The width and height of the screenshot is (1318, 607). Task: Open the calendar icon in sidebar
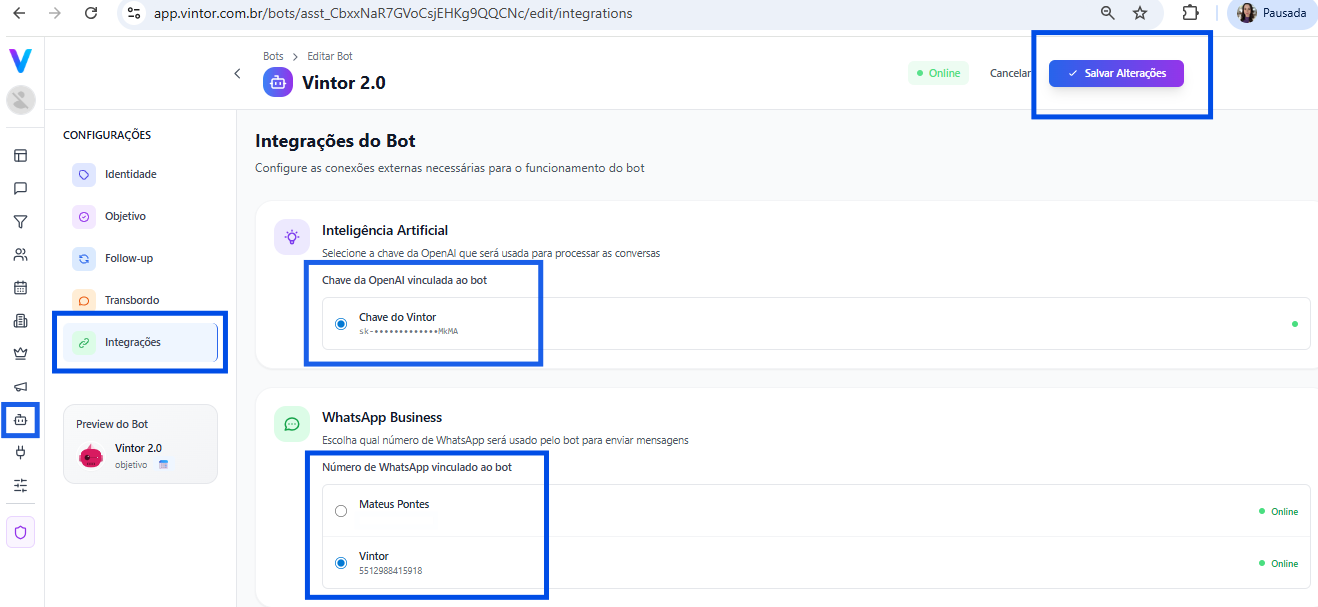pyautogui.click(x=21, y=287)
